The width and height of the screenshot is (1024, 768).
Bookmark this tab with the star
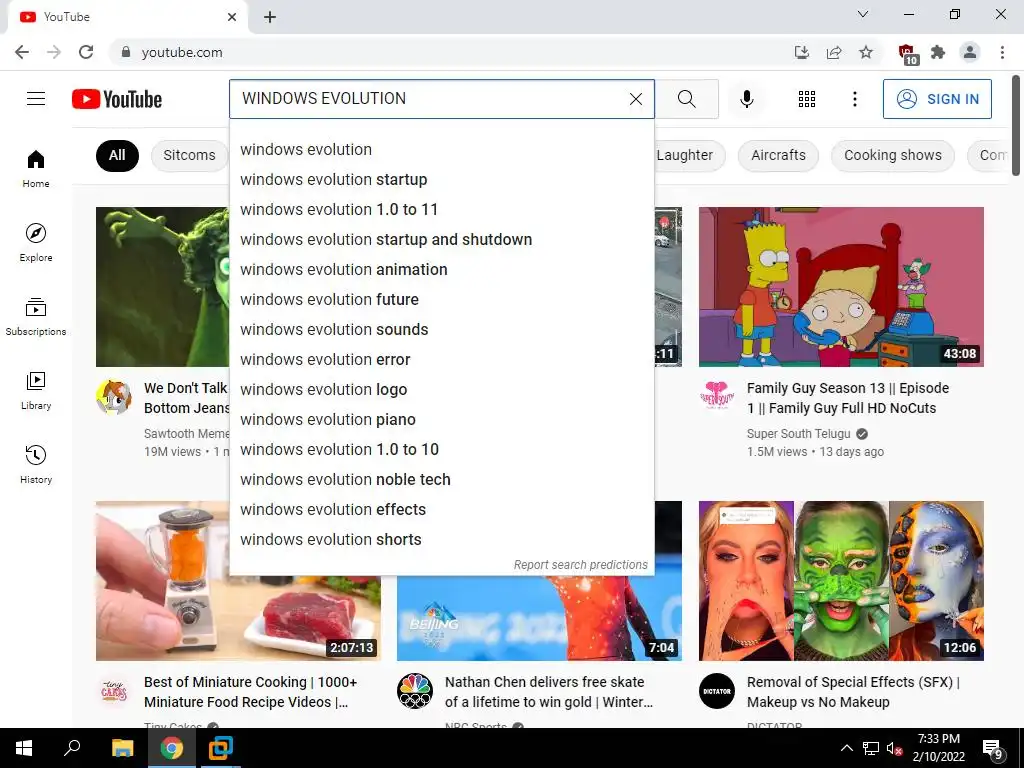tap(865, 52)
